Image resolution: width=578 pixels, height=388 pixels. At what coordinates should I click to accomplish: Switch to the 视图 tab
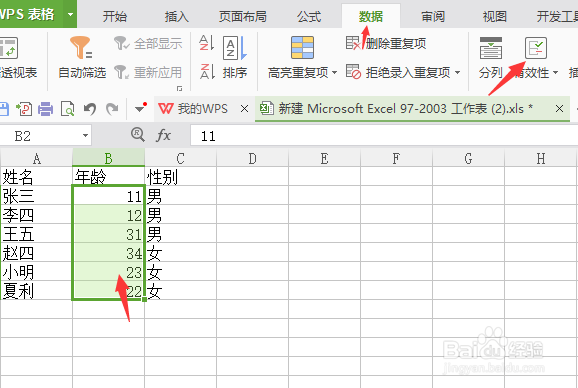[x=495, y=17]
